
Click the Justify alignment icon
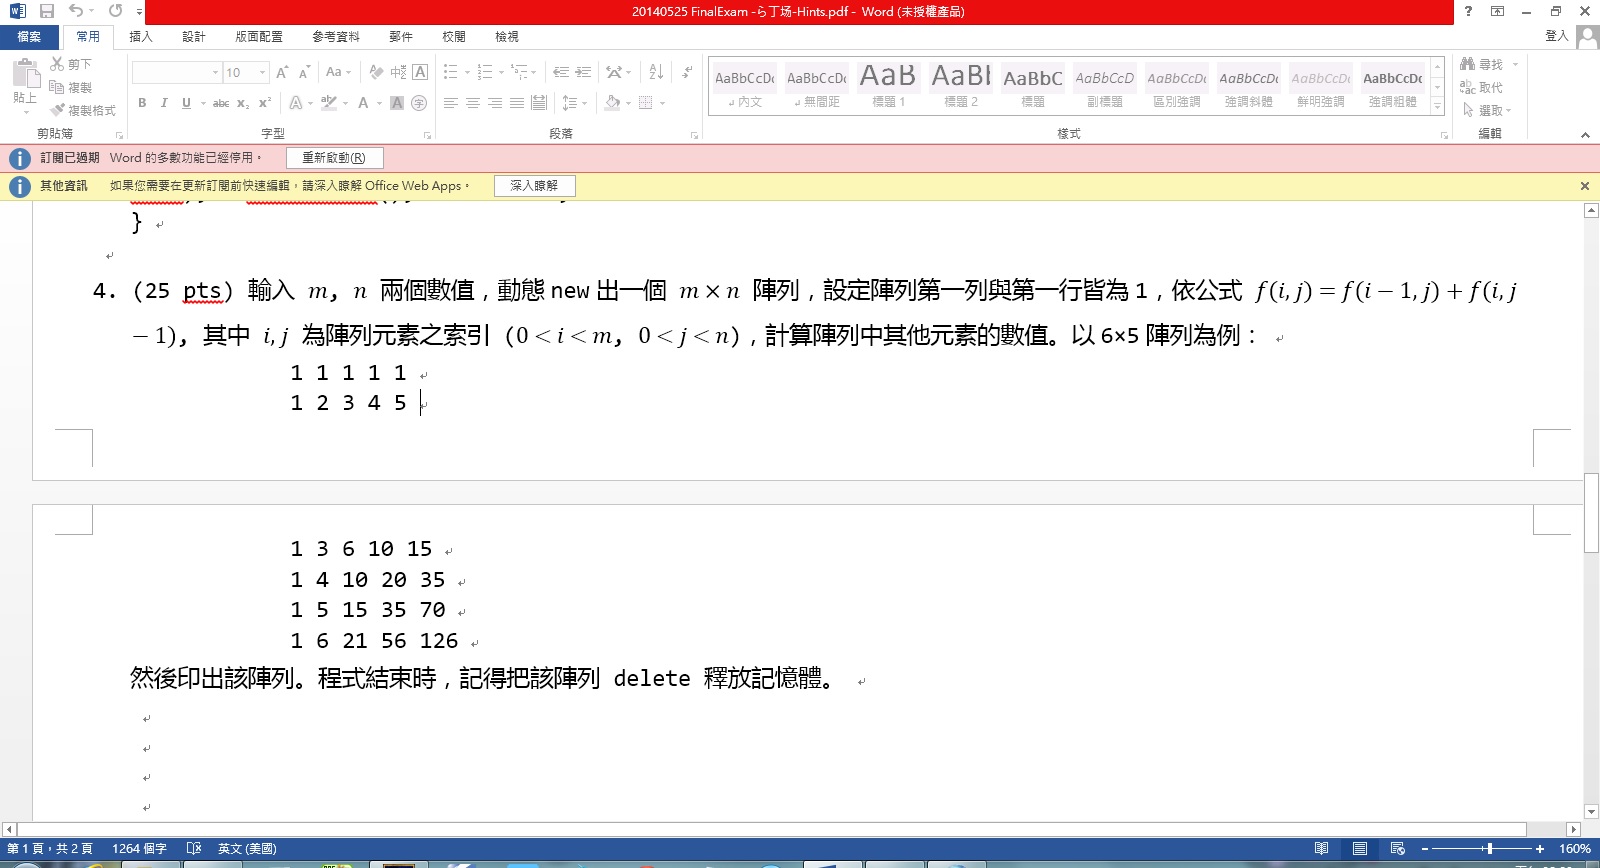pyautogui.click(x=517, y=103)
